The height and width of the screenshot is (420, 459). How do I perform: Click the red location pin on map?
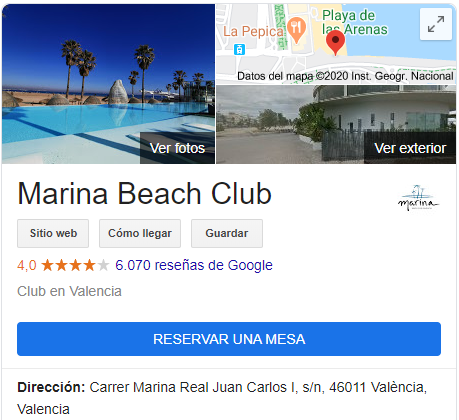[335, 42]
